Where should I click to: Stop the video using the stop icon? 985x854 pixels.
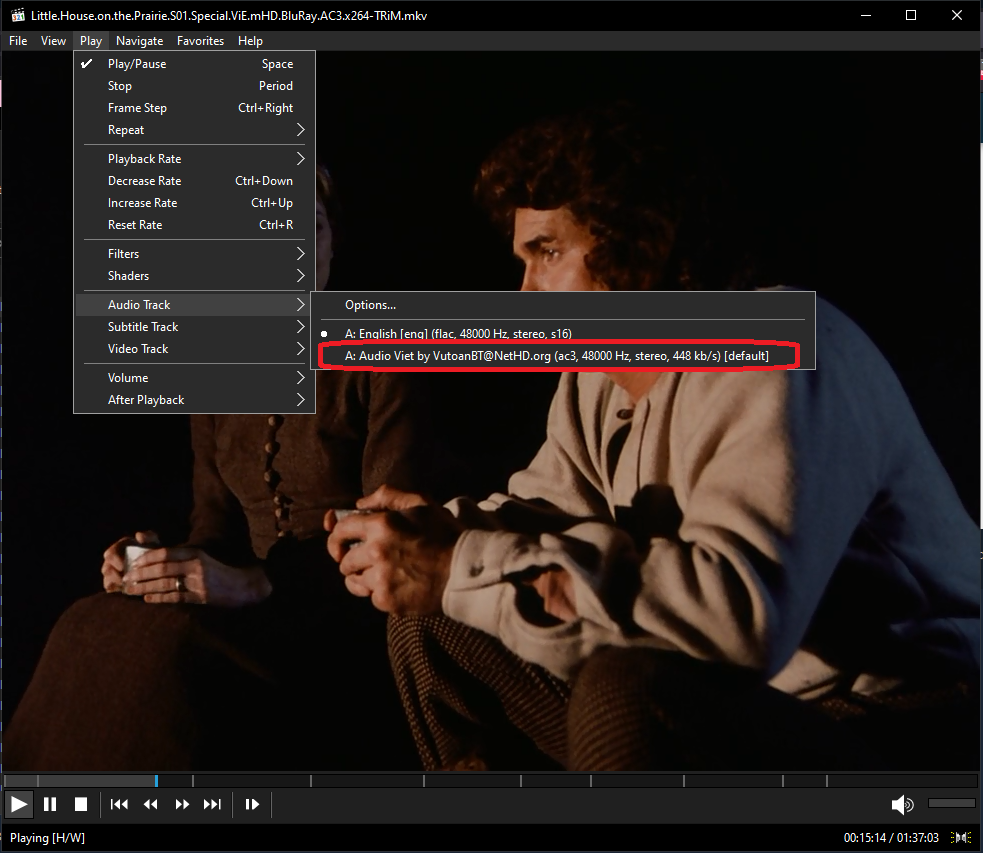point(81,805)
